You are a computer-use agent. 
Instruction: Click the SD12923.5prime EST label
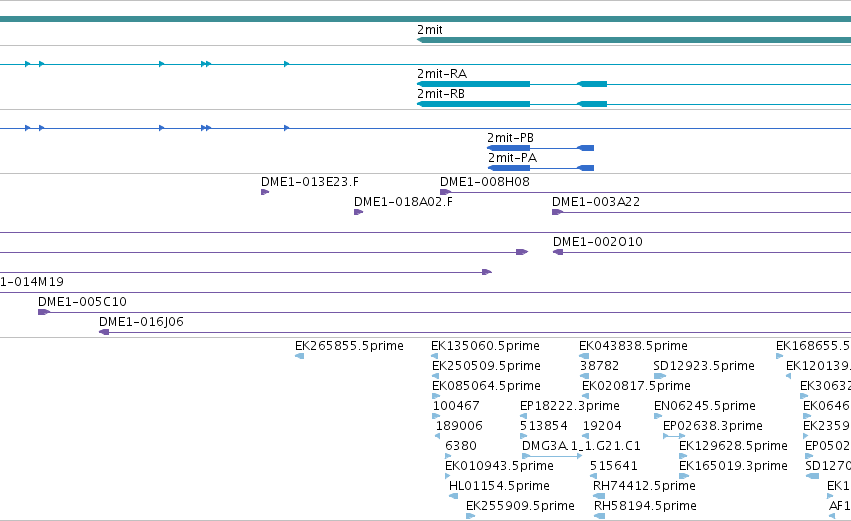click(704, 366)
